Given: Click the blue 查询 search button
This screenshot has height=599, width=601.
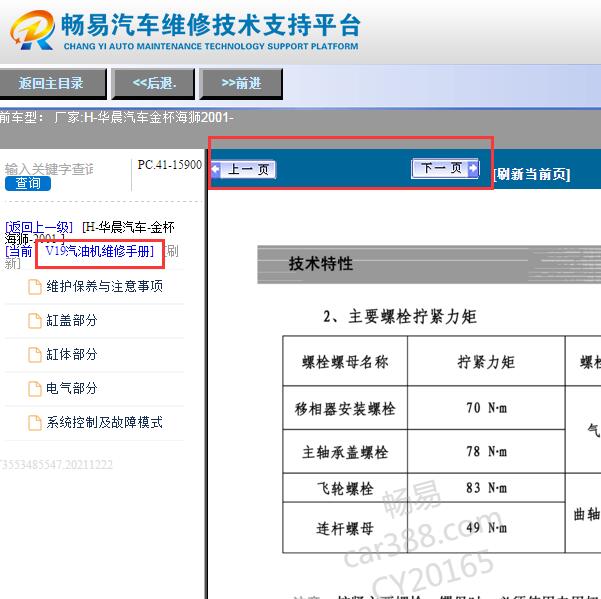Looking at the screenshot, I should (28, 184).
